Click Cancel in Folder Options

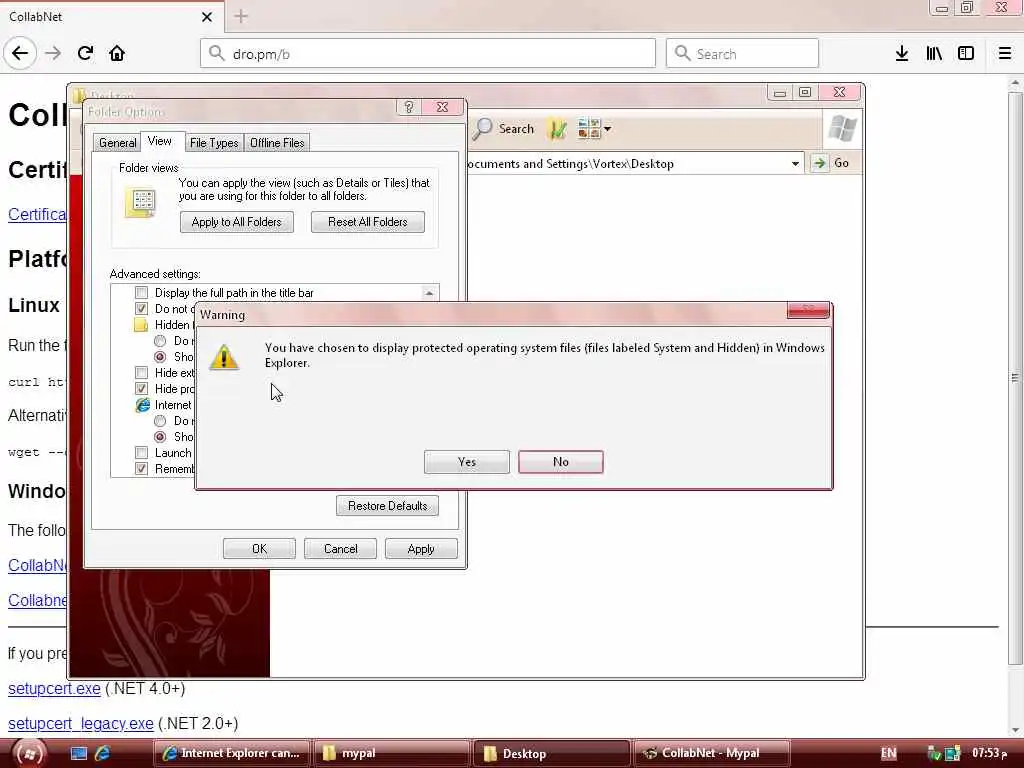coord(340,549)
